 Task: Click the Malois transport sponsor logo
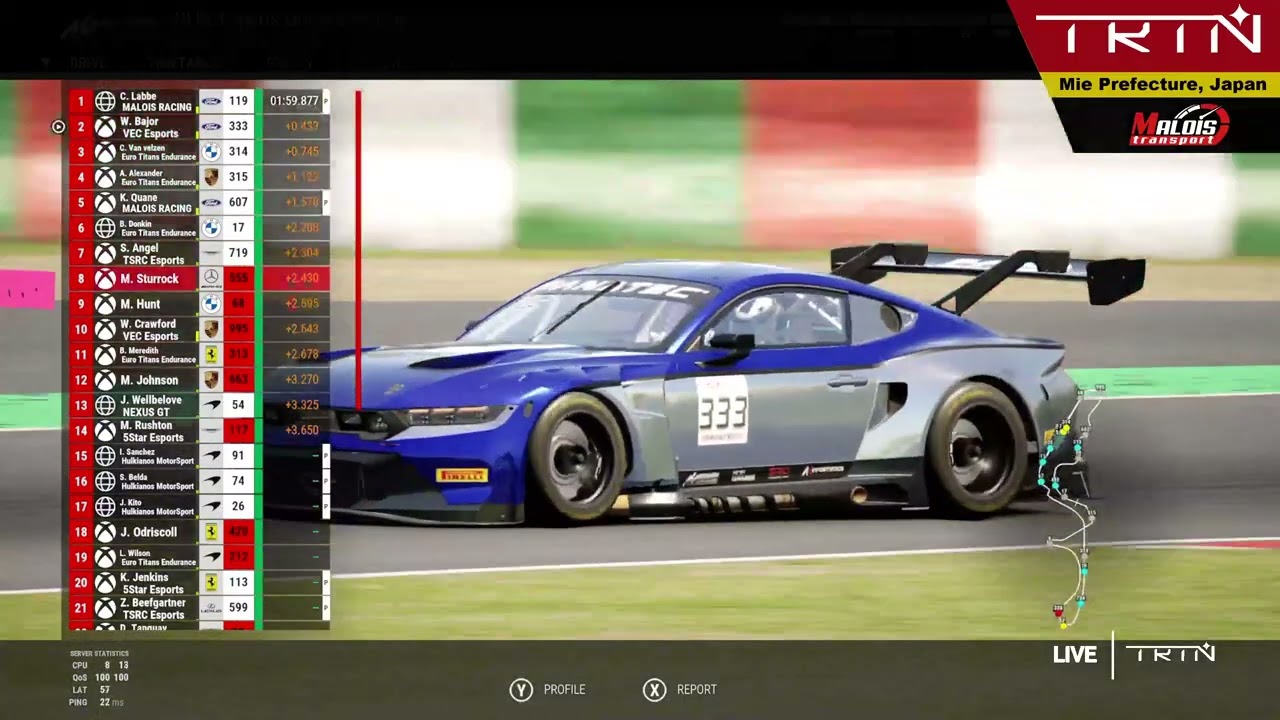(1179, 126)
